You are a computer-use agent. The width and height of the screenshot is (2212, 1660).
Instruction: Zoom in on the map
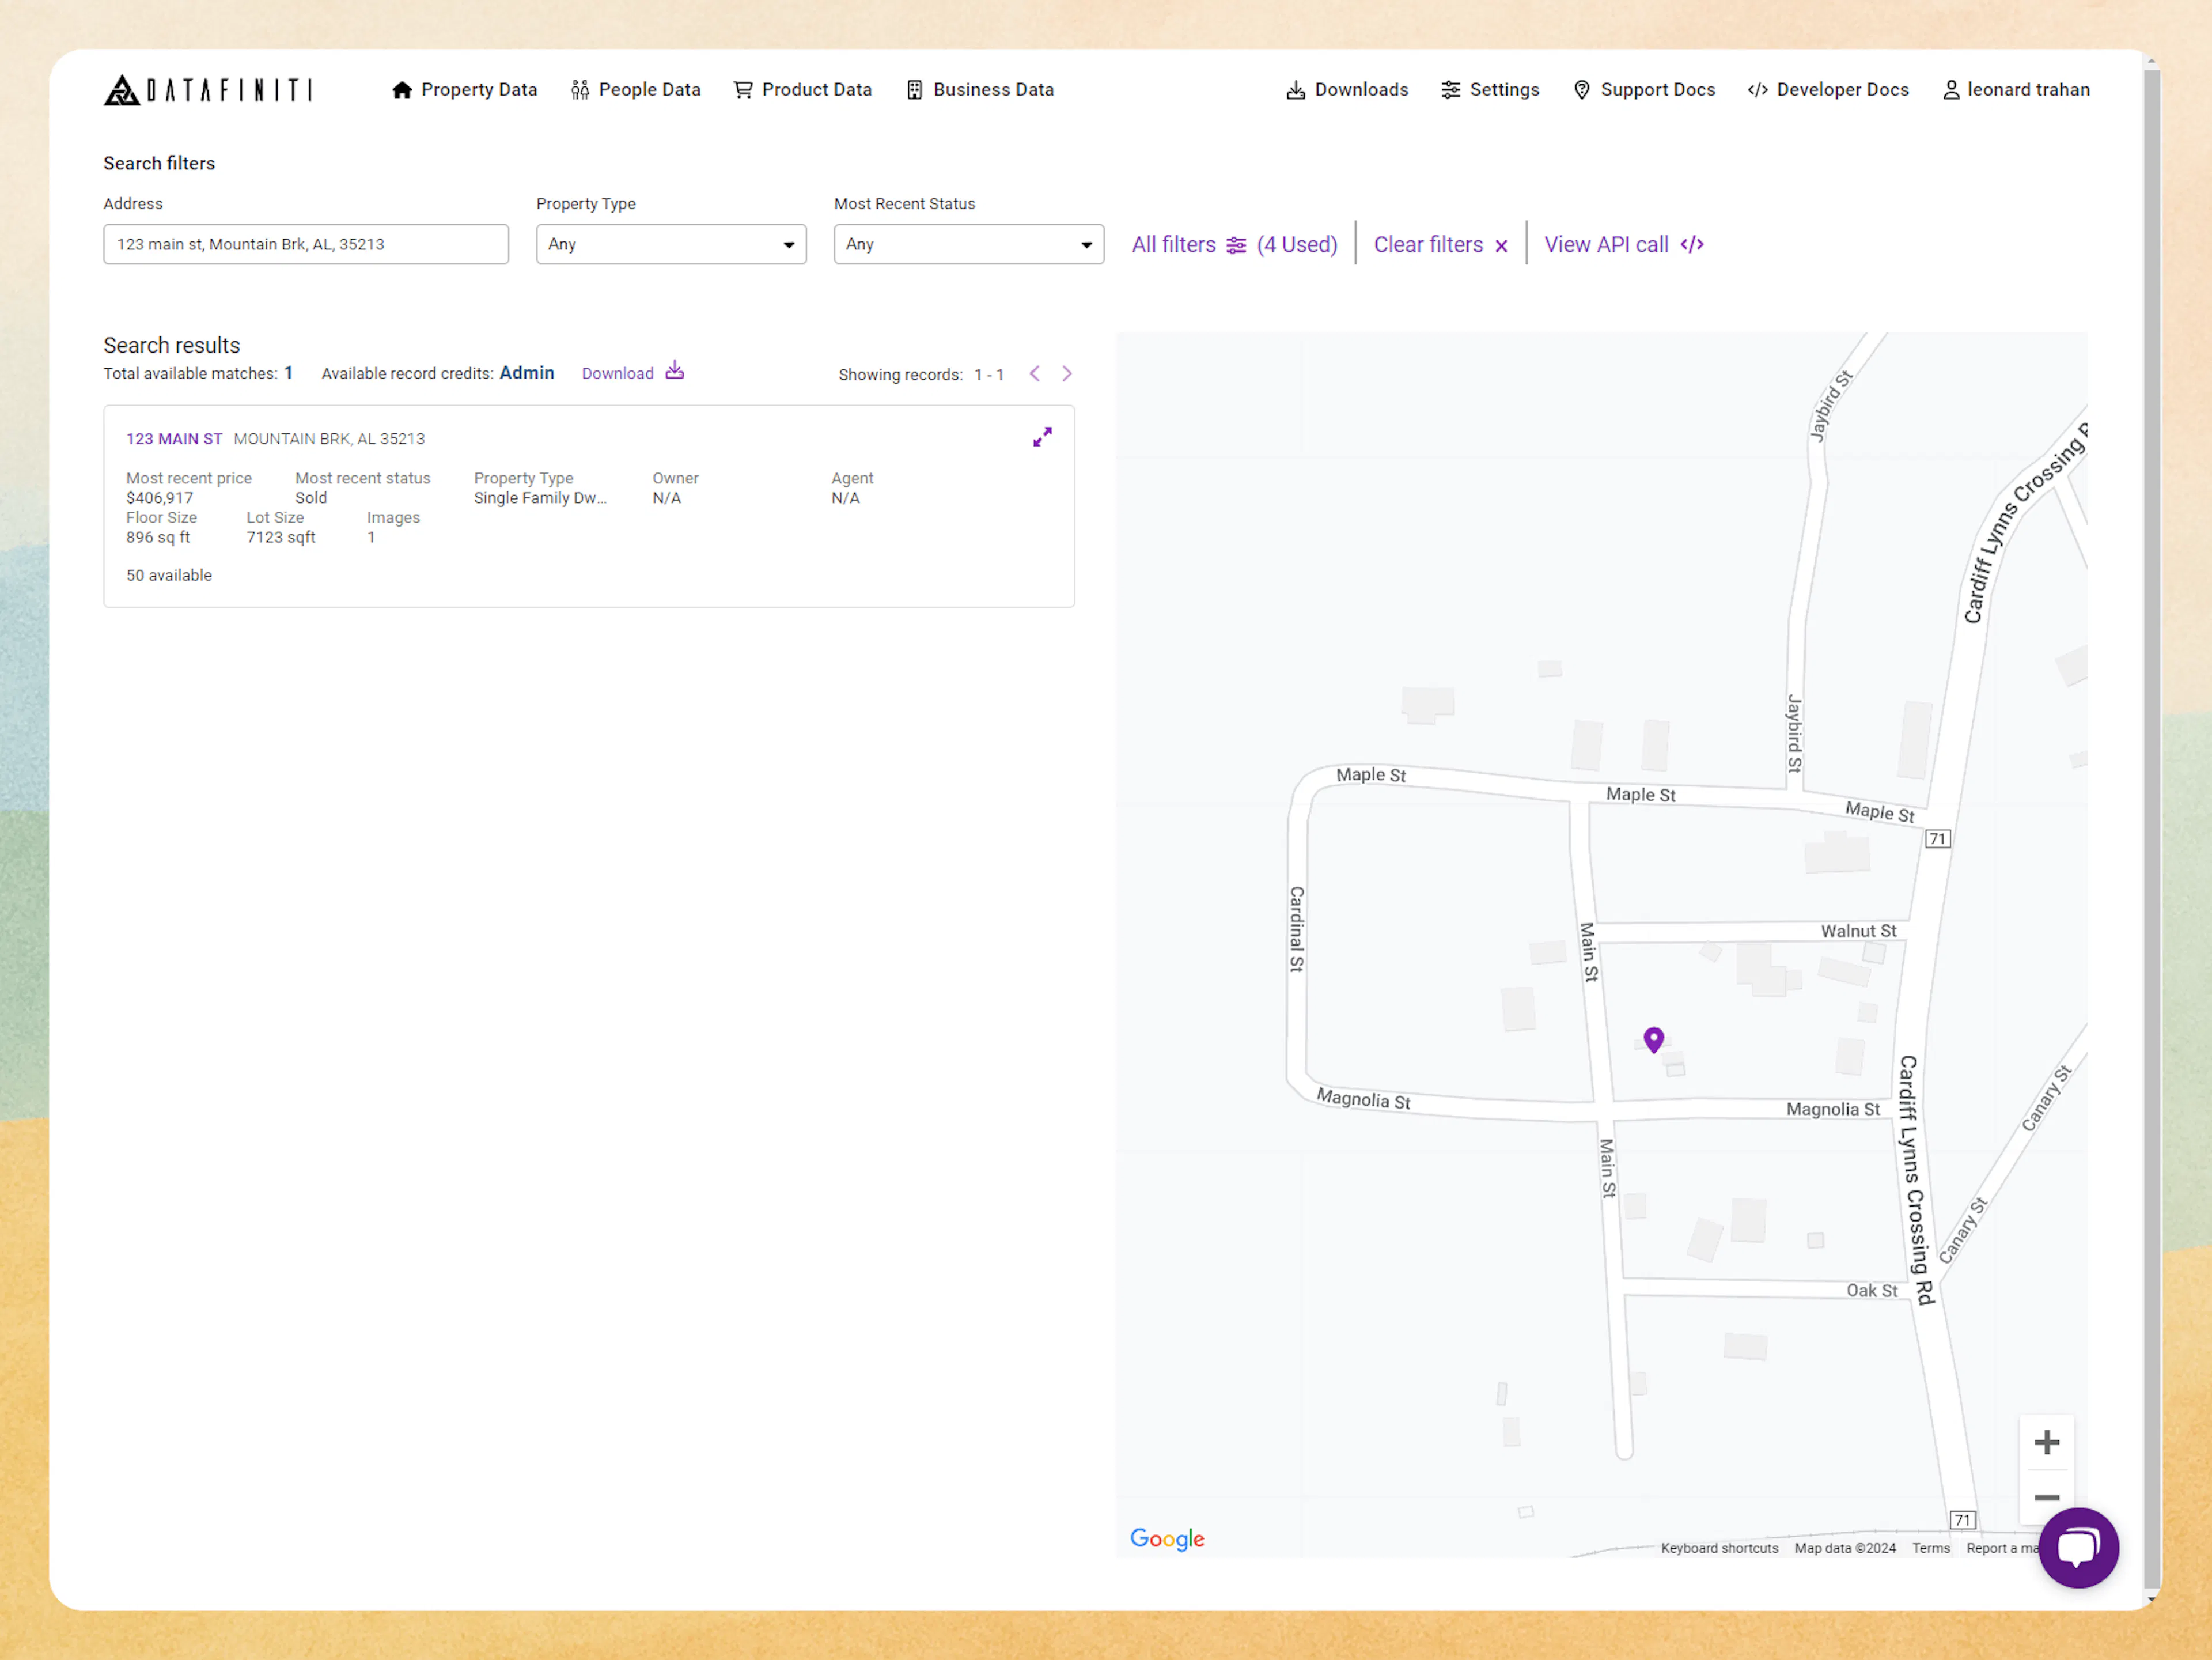coord(2047,1441)
